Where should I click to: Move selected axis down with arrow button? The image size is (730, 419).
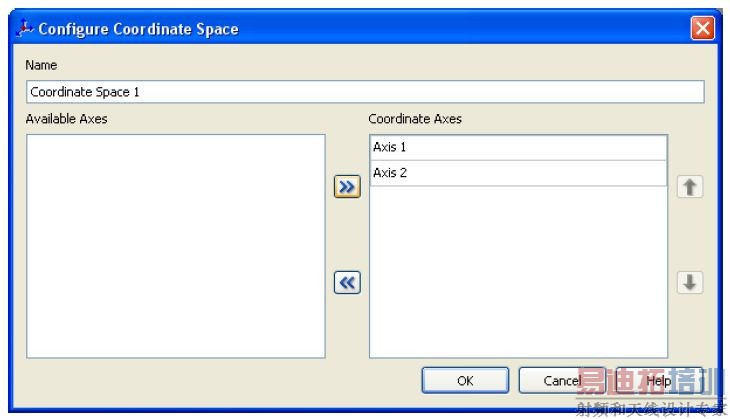click(689, 283)
